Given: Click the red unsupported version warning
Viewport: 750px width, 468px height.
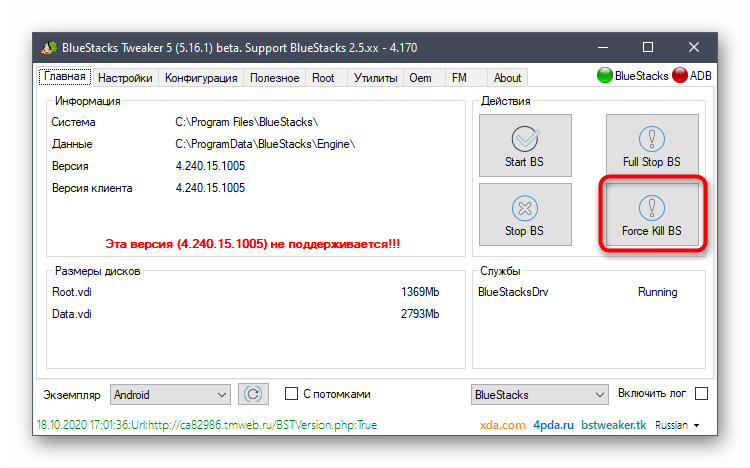Looking at the screenshot, I should point(253,244).
